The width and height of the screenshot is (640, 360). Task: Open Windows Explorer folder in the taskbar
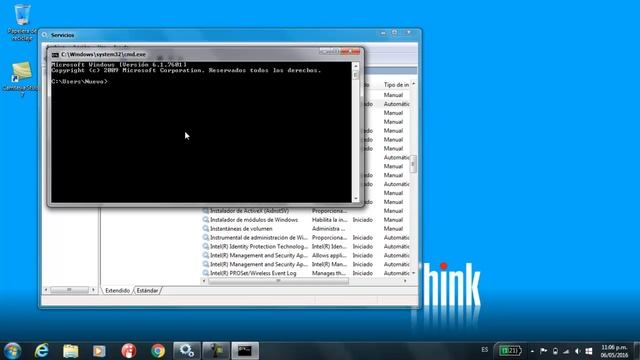click(x=71, y=351)
